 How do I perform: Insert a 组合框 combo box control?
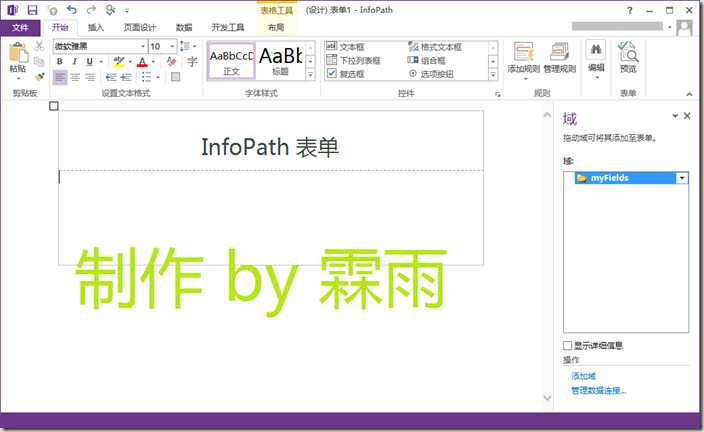pos(427,60)
